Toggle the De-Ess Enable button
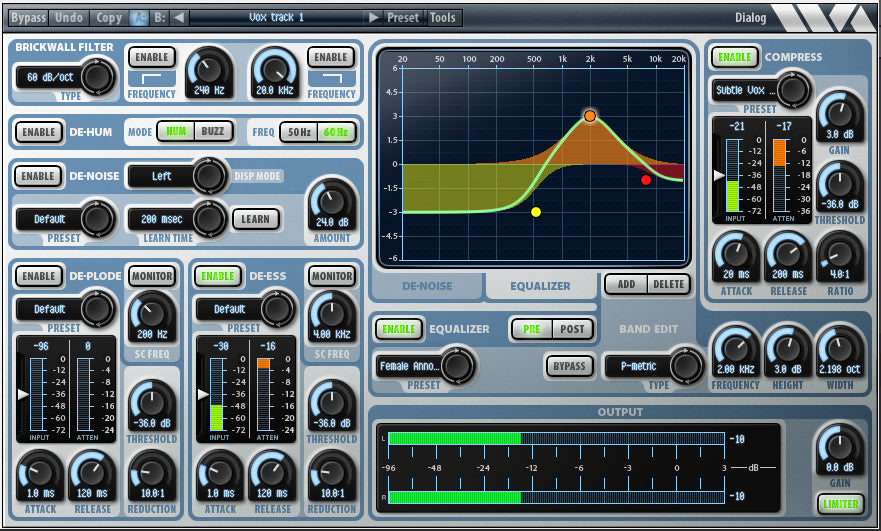The image size is (881, 531). tap(218, 276)
